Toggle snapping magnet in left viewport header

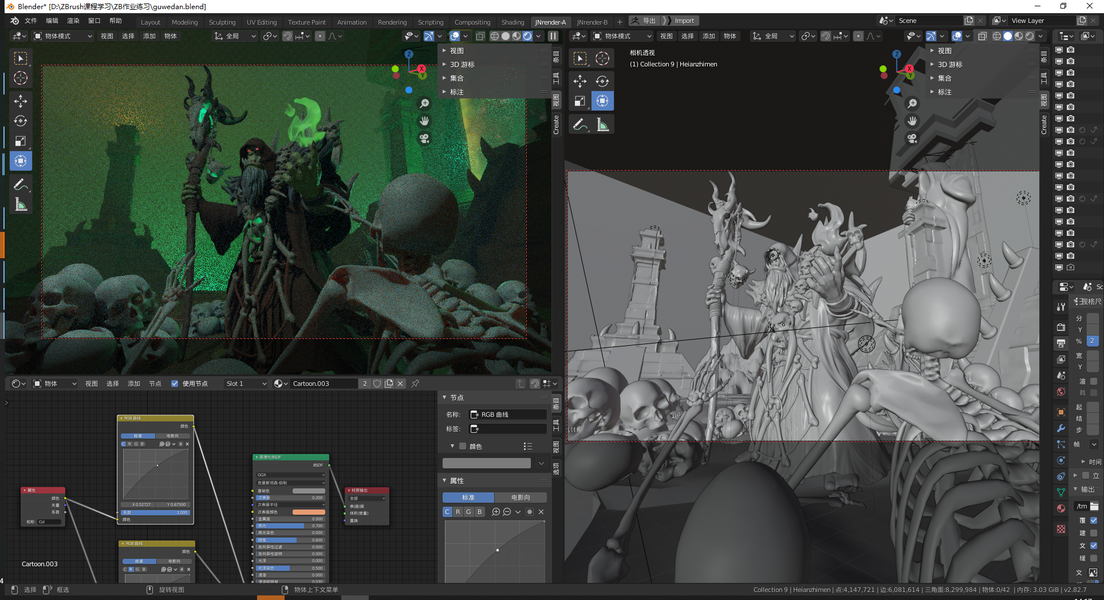coord(287,36)
